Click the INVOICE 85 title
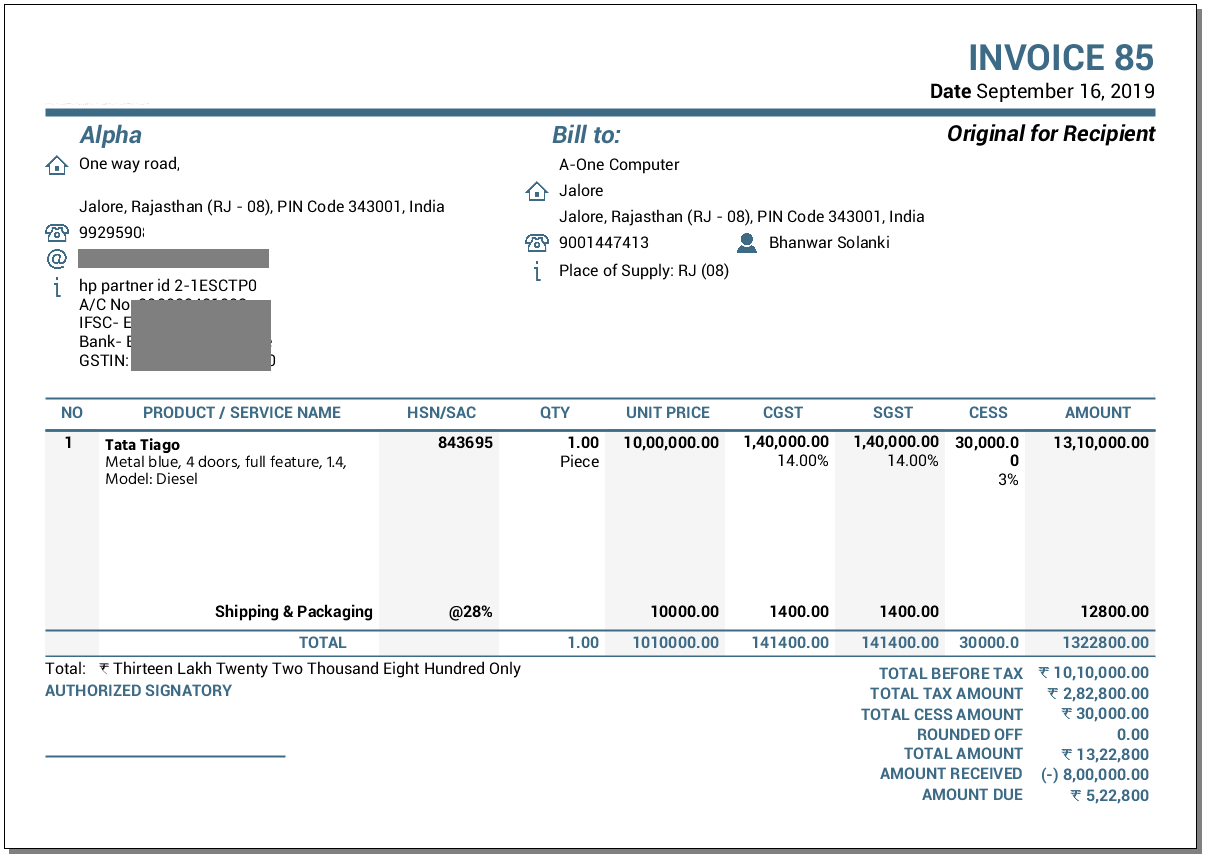Viewport: 1207px width, 858px height. point(1061,58)
